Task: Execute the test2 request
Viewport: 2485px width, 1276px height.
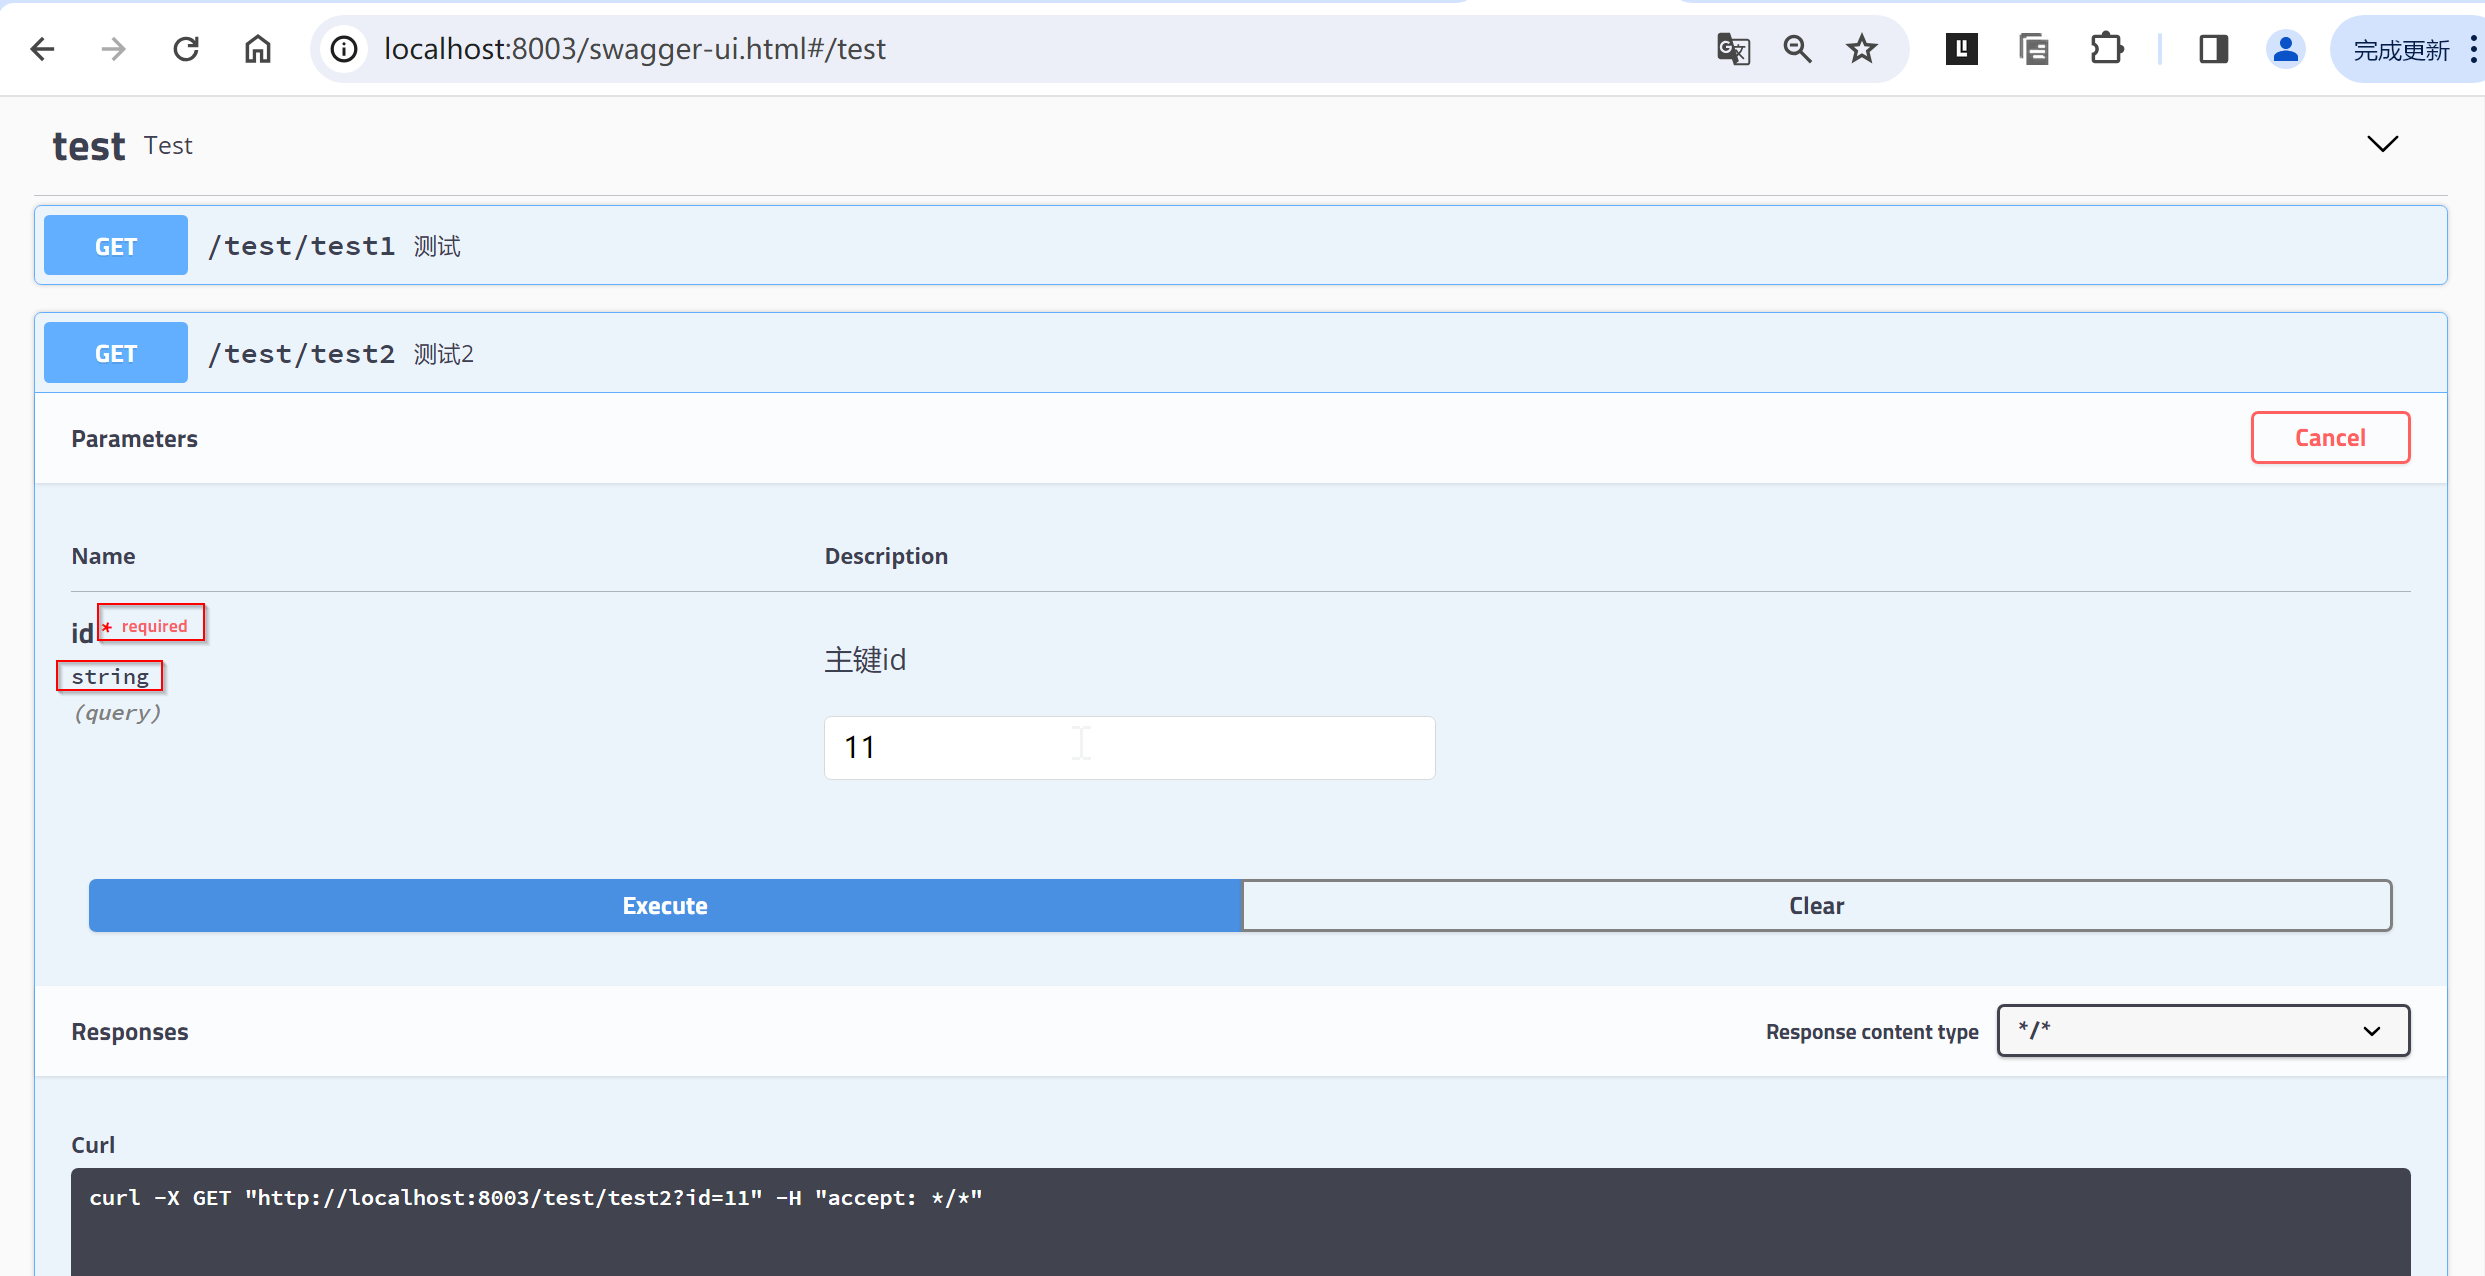Action: point(665,905)
